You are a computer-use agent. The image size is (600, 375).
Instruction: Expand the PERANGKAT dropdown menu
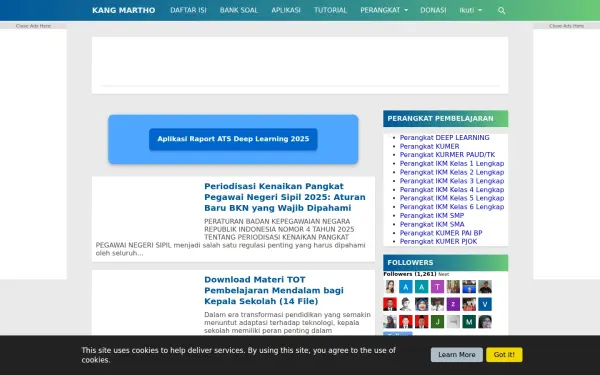[384, 10]
